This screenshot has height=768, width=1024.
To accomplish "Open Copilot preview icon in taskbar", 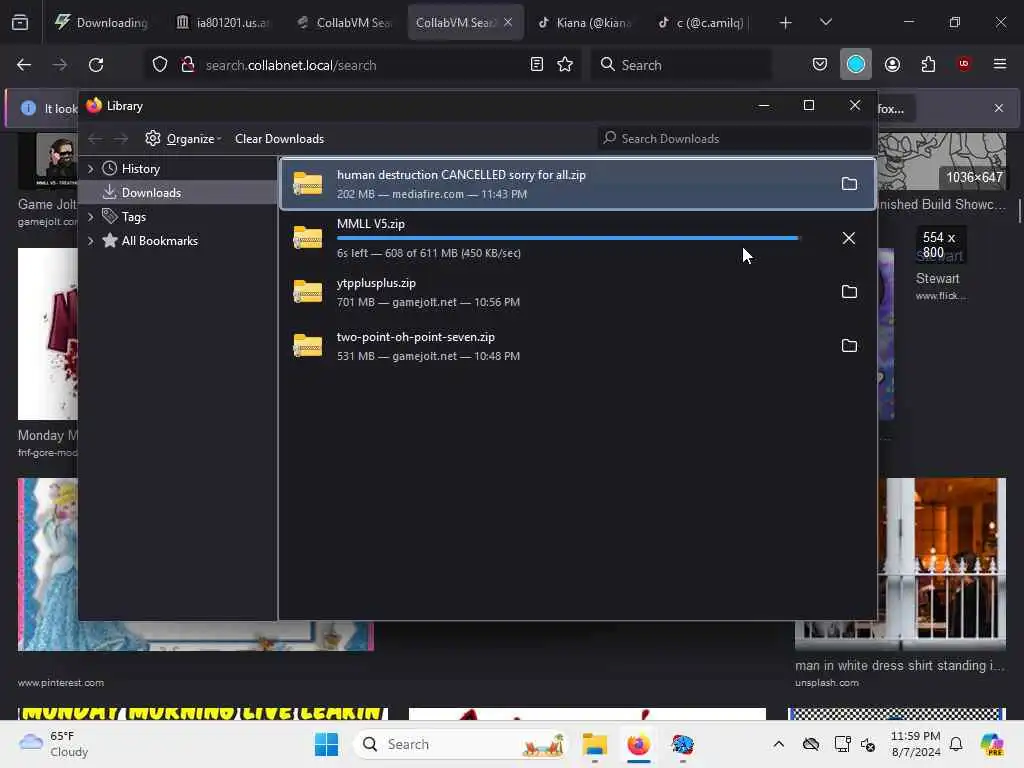I will (992, 744).
